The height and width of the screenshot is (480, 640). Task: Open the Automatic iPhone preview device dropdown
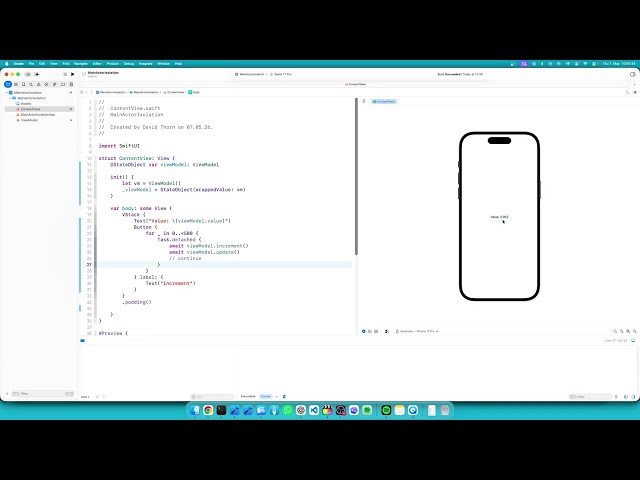click(x=417, y=331)
